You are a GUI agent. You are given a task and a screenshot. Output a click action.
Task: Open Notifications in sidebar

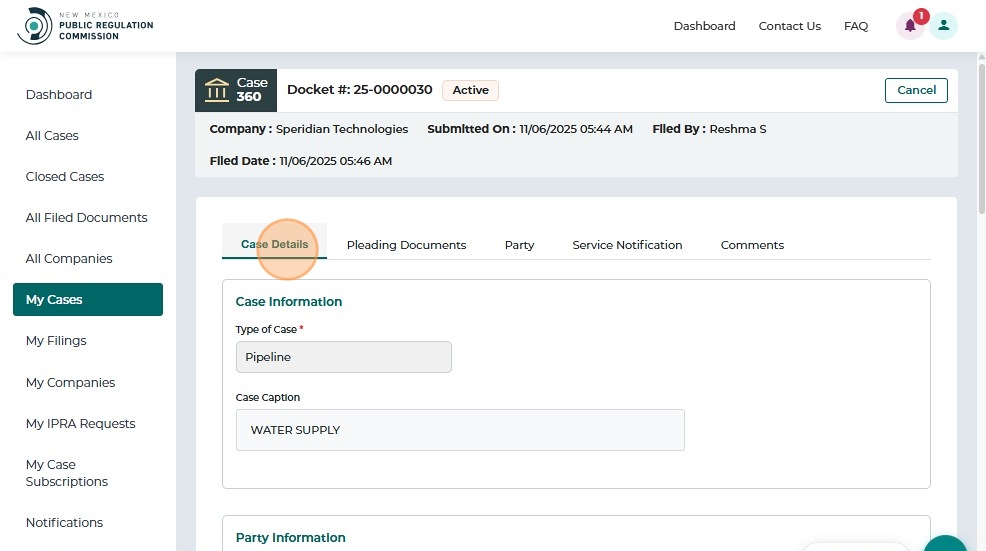(x=64, y=522)
